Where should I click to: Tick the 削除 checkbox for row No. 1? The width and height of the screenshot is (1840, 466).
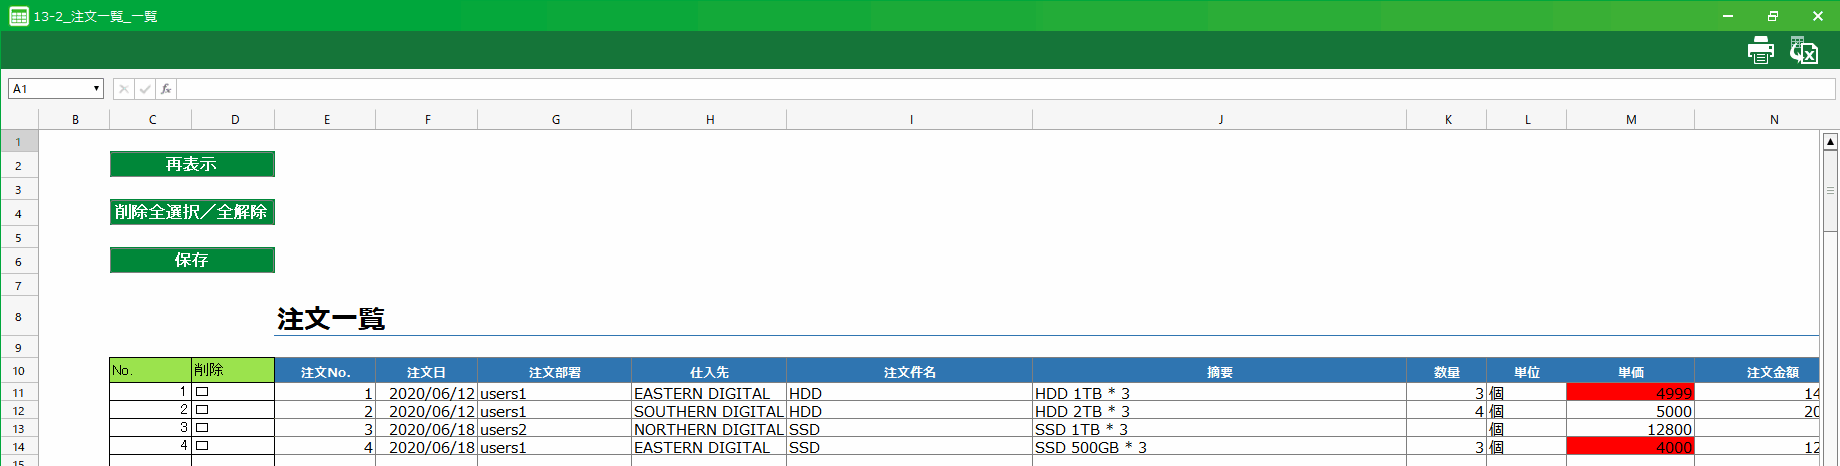coord(202,392)
